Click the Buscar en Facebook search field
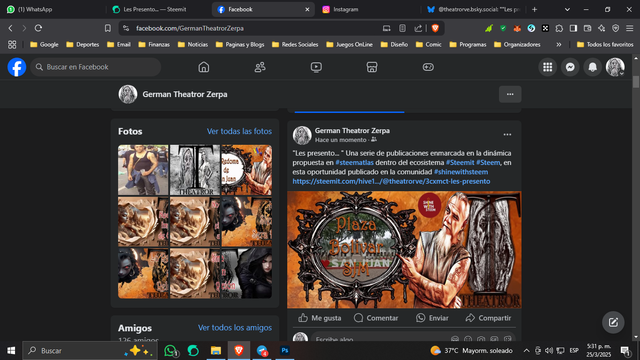This screenshot has height=360, width=640. click(x=96, y=67)
